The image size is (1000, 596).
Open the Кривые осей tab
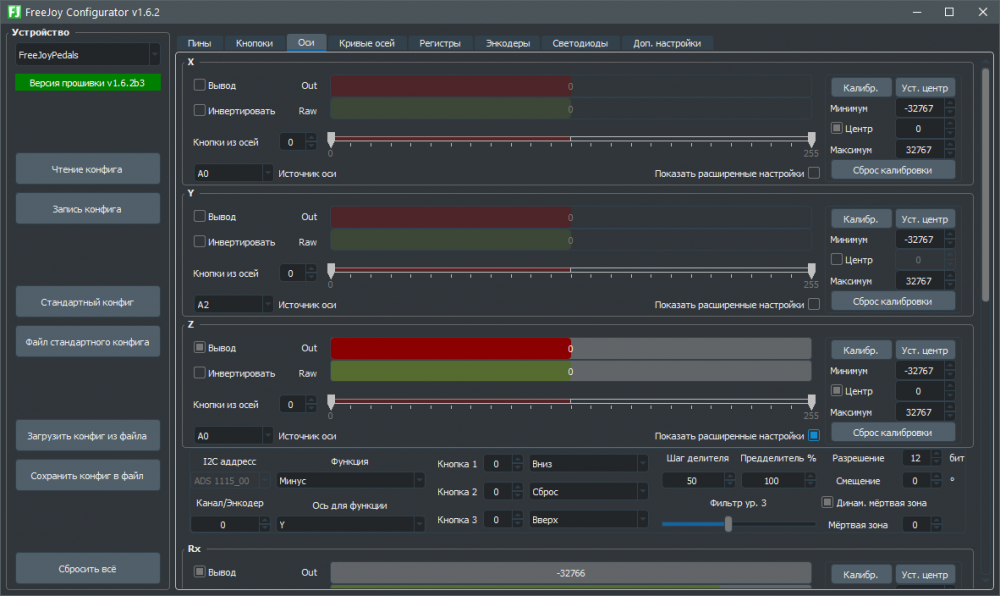coord(366,43)
